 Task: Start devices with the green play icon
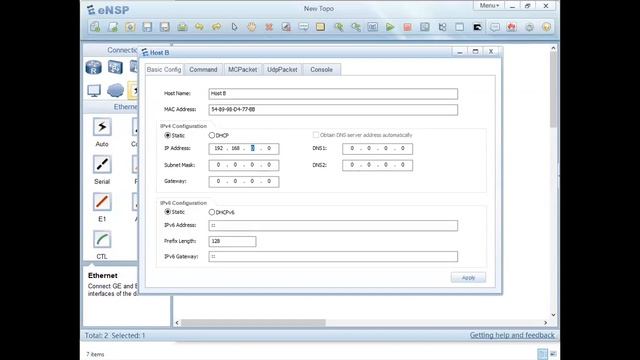[x=390, y=27]
